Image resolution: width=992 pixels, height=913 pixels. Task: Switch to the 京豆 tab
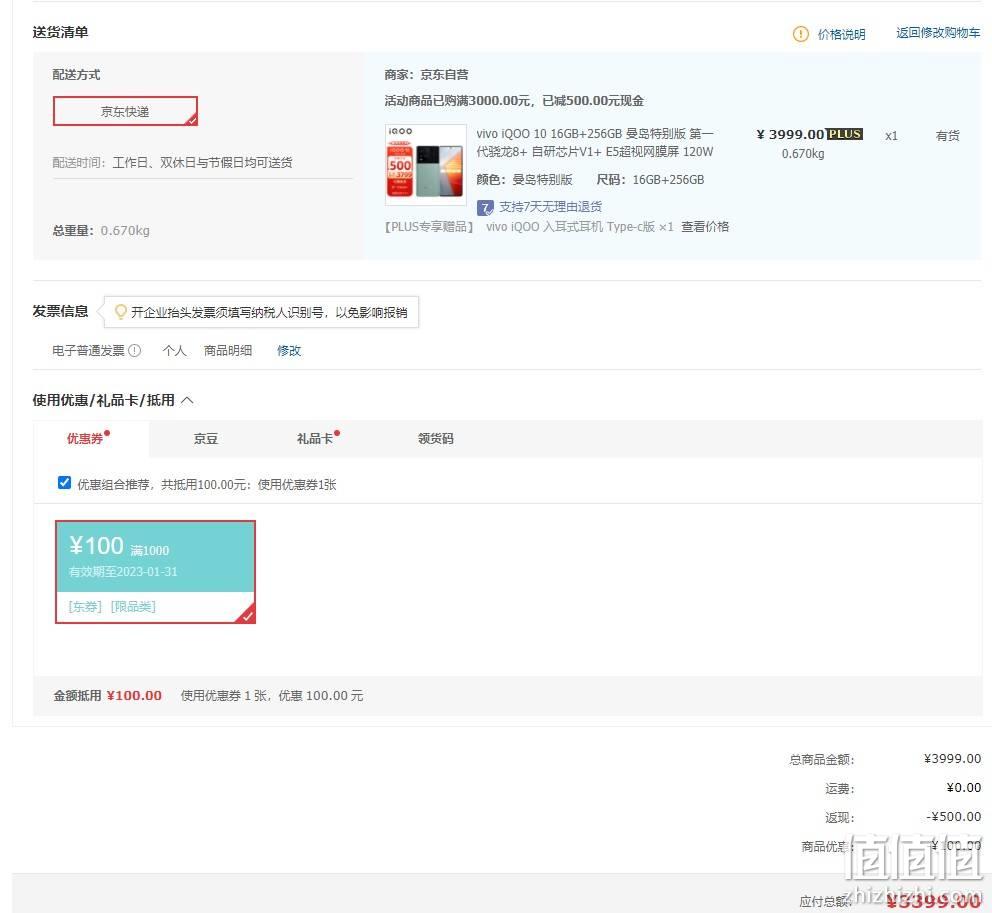click(x=206, y=438)
